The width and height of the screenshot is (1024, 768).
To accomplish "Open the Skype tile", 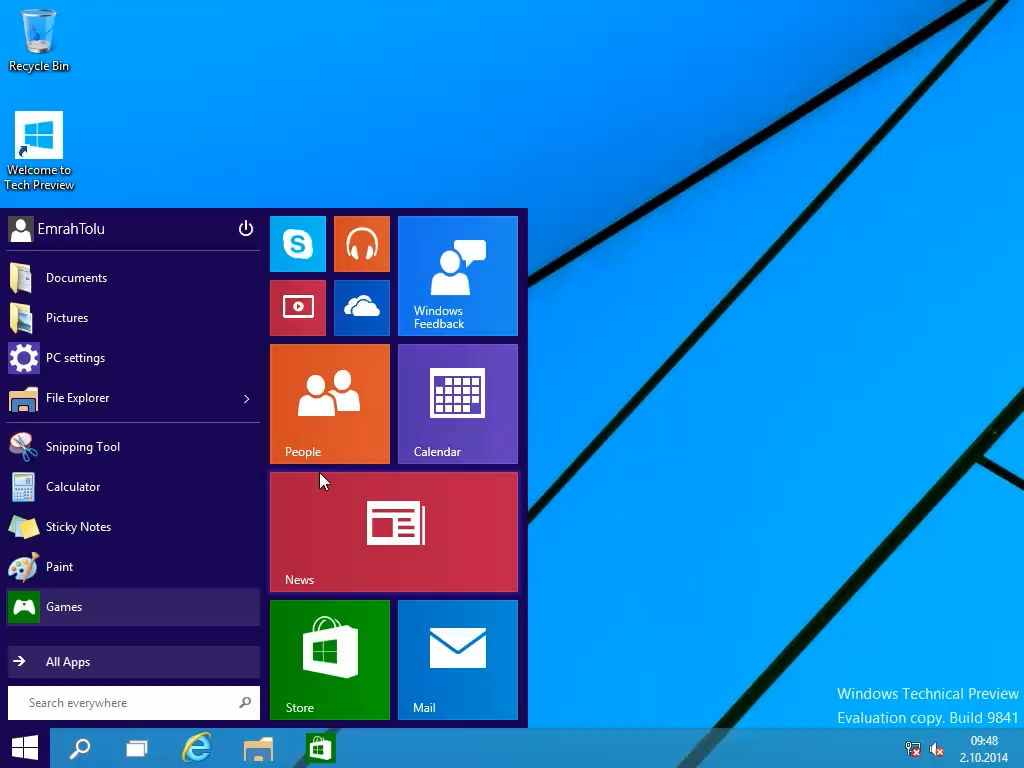I will tap(298, 244).
